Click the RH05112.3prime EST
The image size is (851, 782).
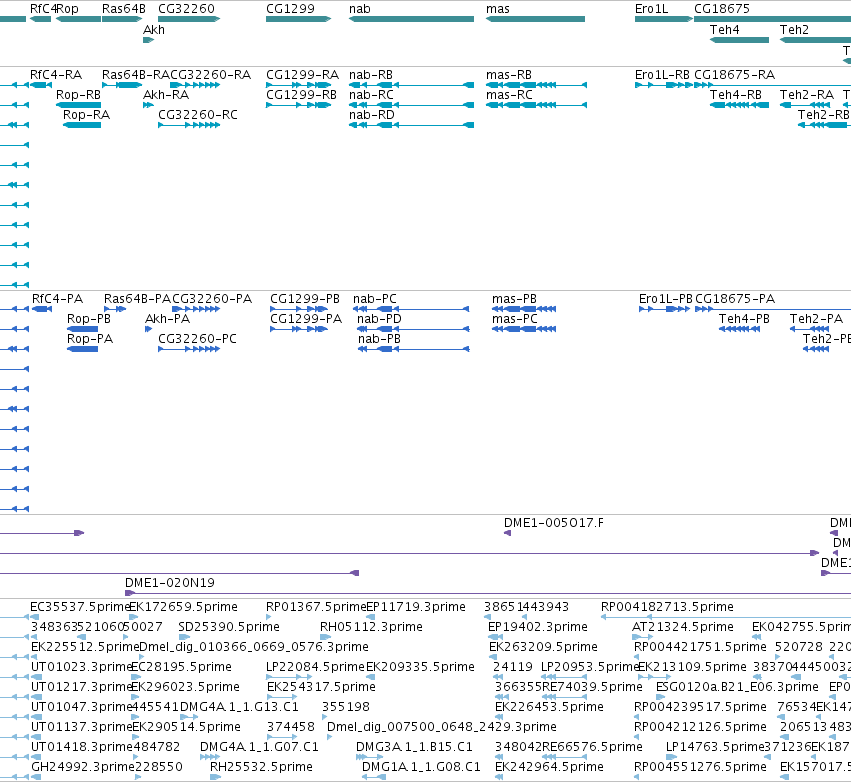click(325, 637)
